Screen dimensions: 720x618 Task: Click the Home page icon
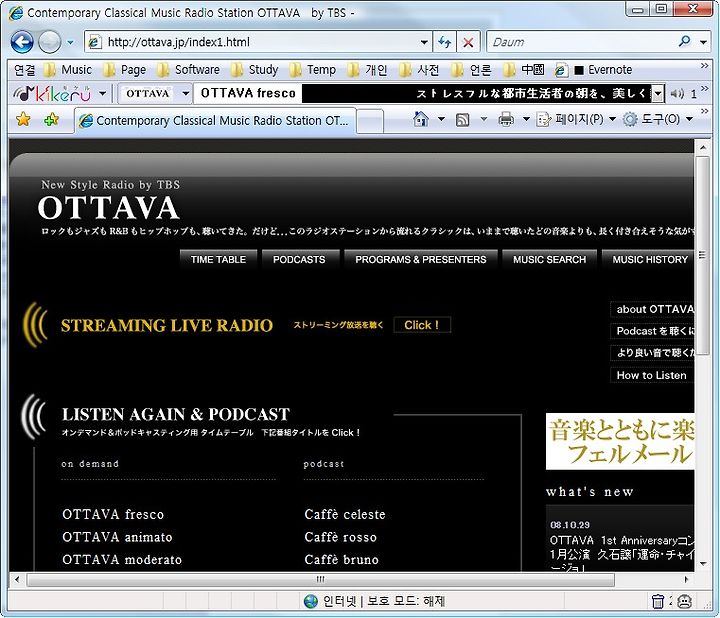tap(421, 119)
